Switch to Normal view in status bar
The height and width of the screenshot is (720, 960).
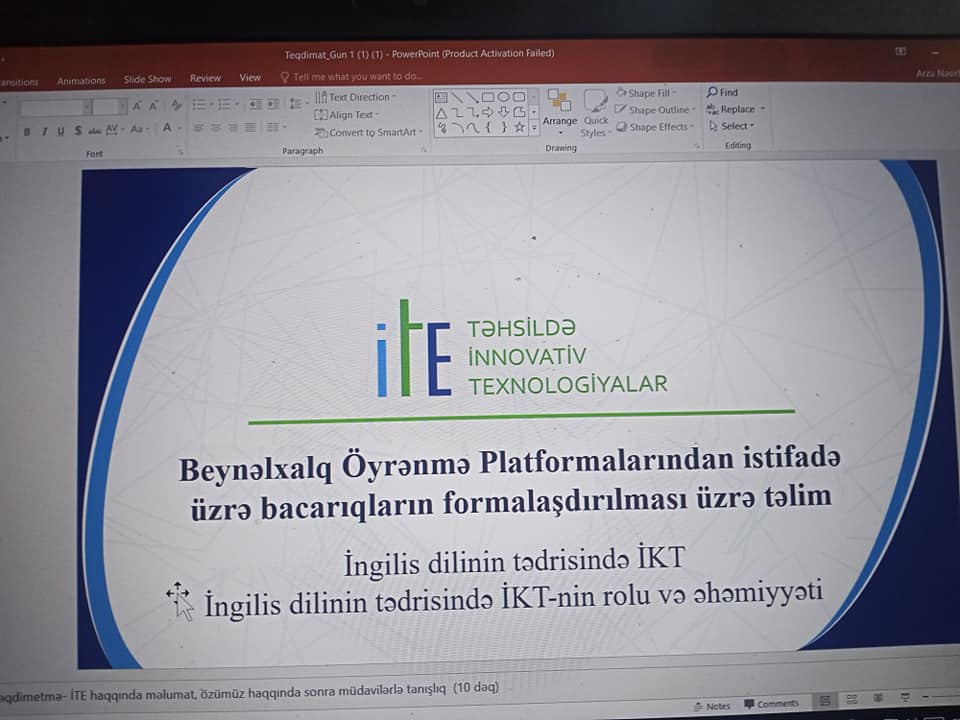point(825,700)
